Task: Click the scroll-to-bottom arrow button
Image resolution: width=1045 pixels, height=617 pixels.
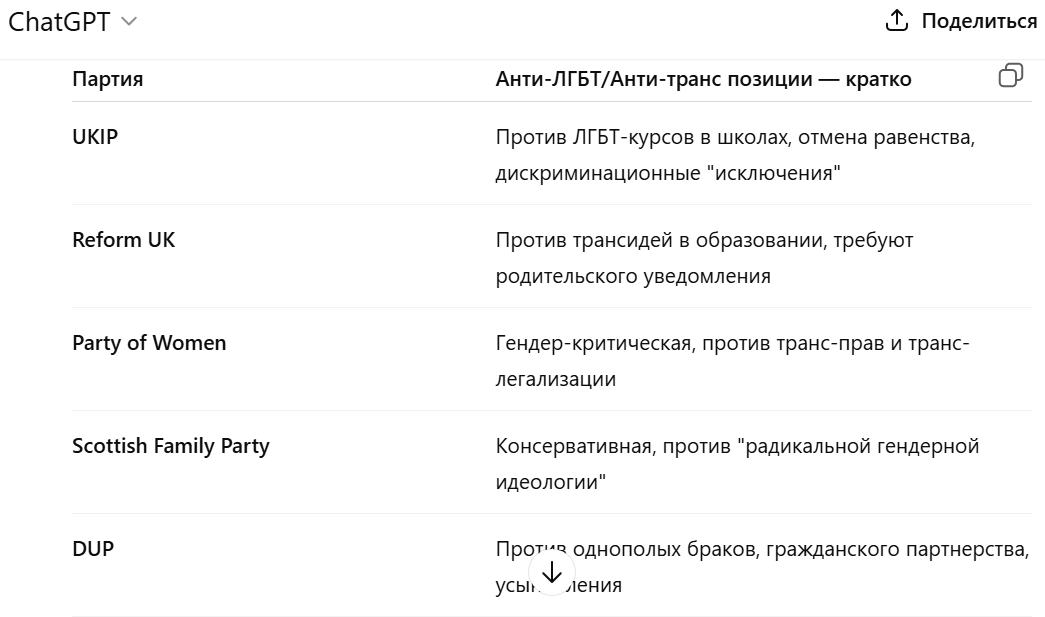Action: pos(552,572)
